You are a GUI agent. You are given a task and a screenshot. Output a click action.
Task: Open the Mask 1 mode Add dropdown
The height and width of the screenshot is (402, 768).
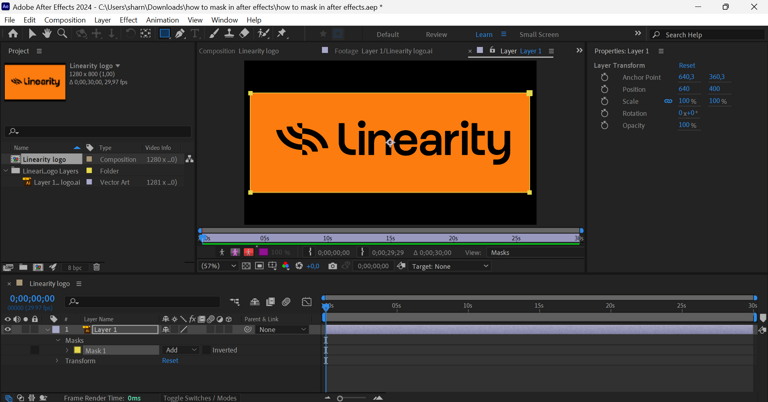point(181,350)
